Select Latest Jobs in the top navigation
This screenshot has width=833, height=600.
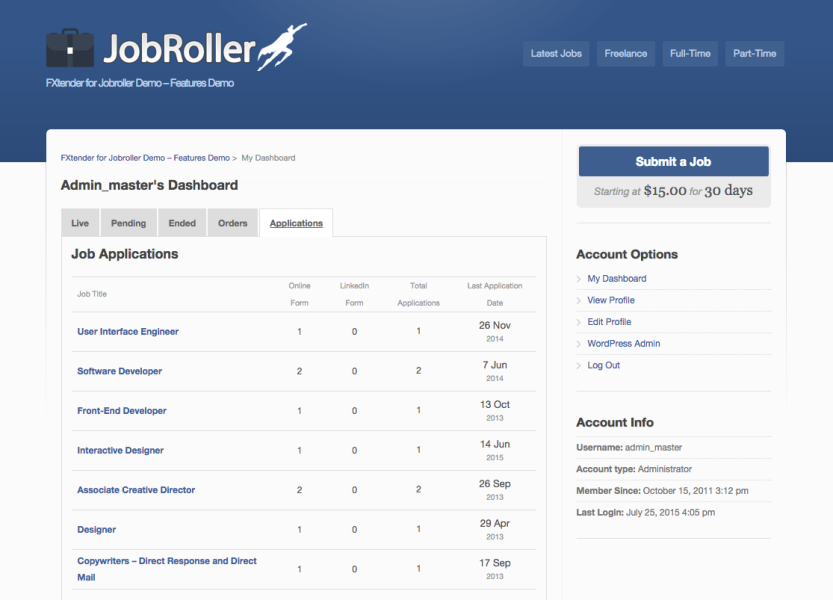pos(556,54)
